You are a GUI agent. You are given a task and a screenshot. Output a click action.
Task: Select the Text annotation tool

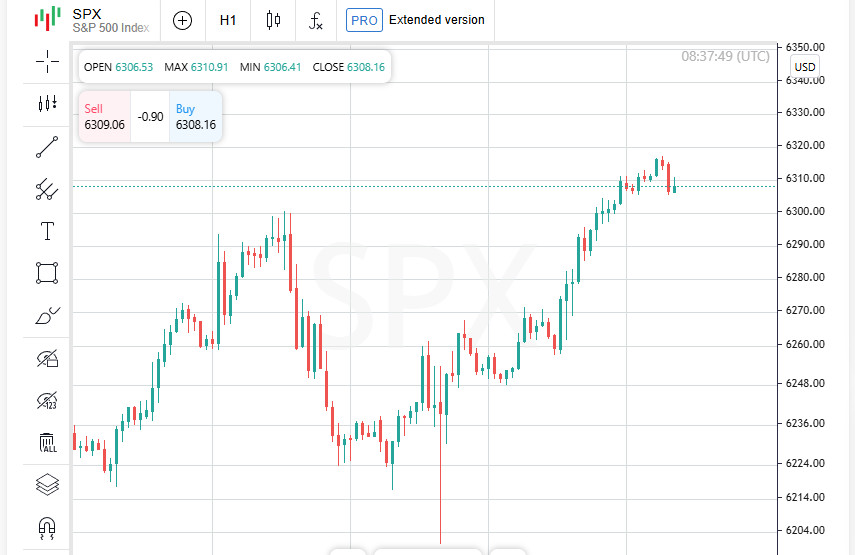[47, 231]
